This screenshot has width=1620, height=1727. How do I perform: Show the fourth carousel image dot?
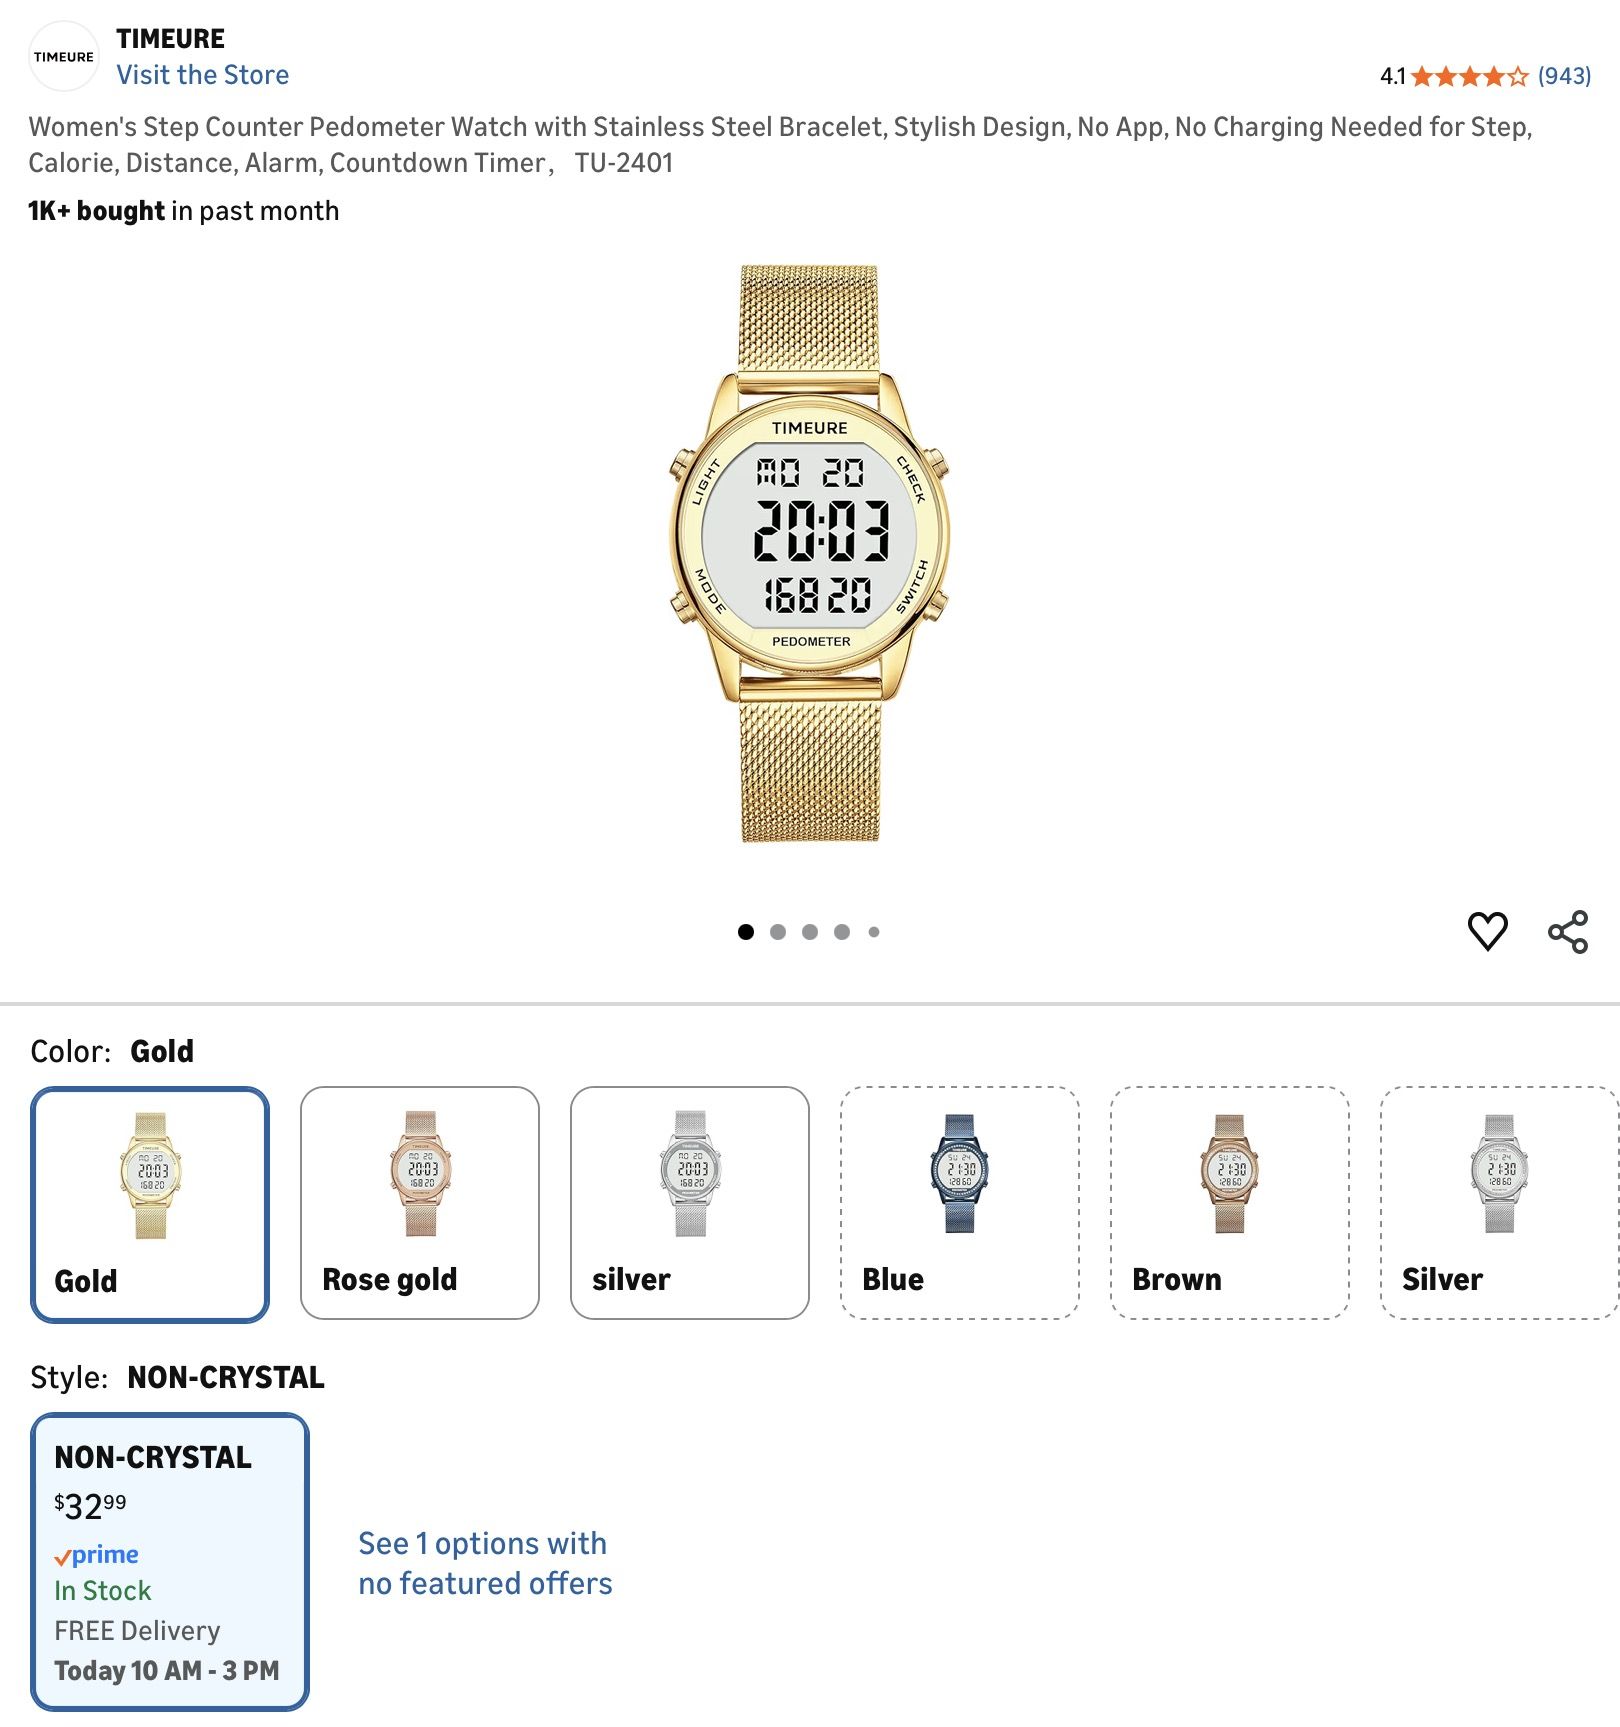(842, 932)
